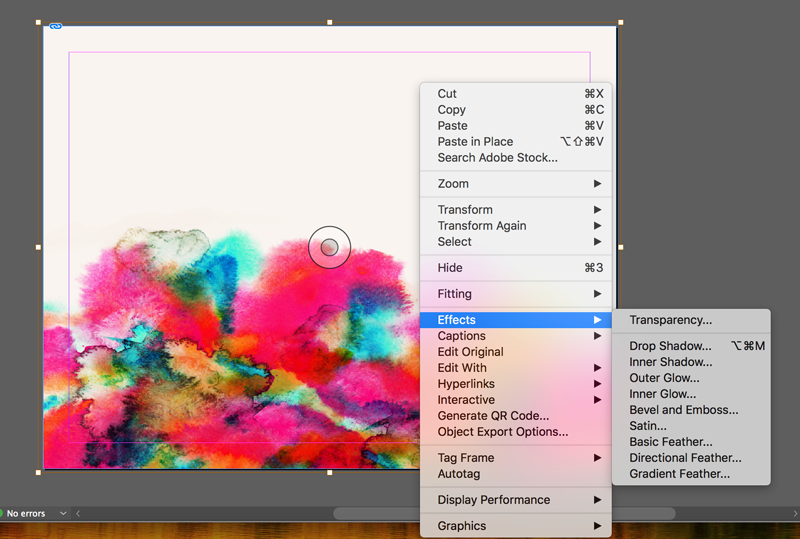Select Paste in Place
Image resolution: width=800 pixels, height=539 pixels.
tap(475, 142)
